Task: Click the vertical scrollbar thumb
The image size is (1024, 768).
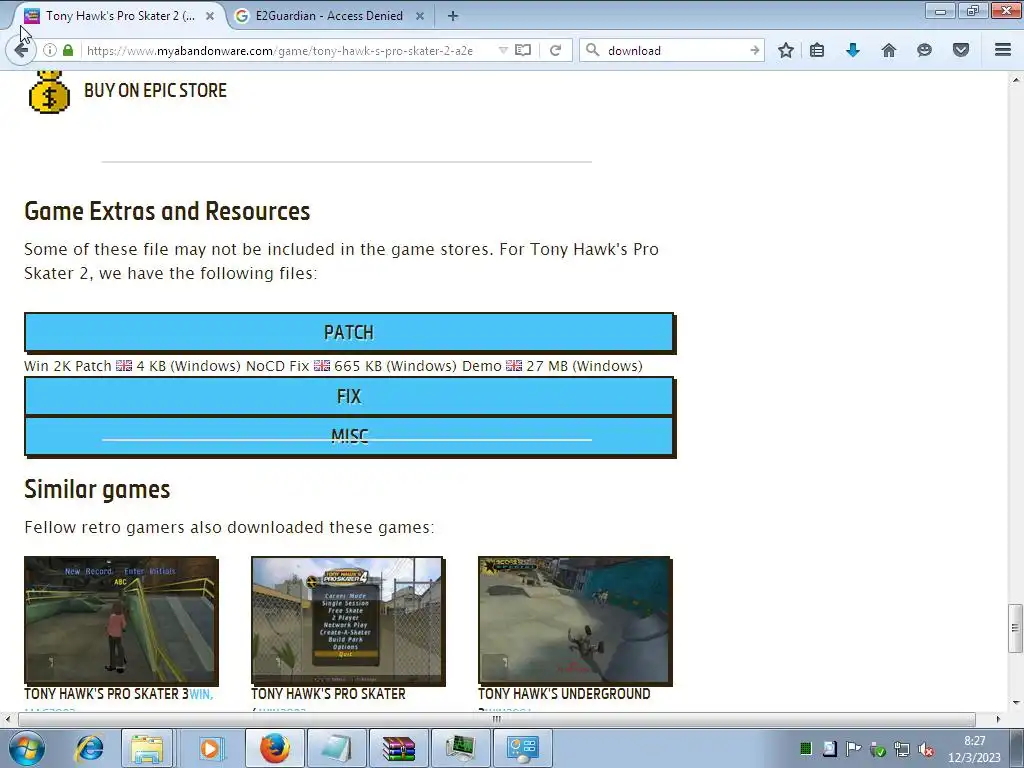Action: [1015, 628]
